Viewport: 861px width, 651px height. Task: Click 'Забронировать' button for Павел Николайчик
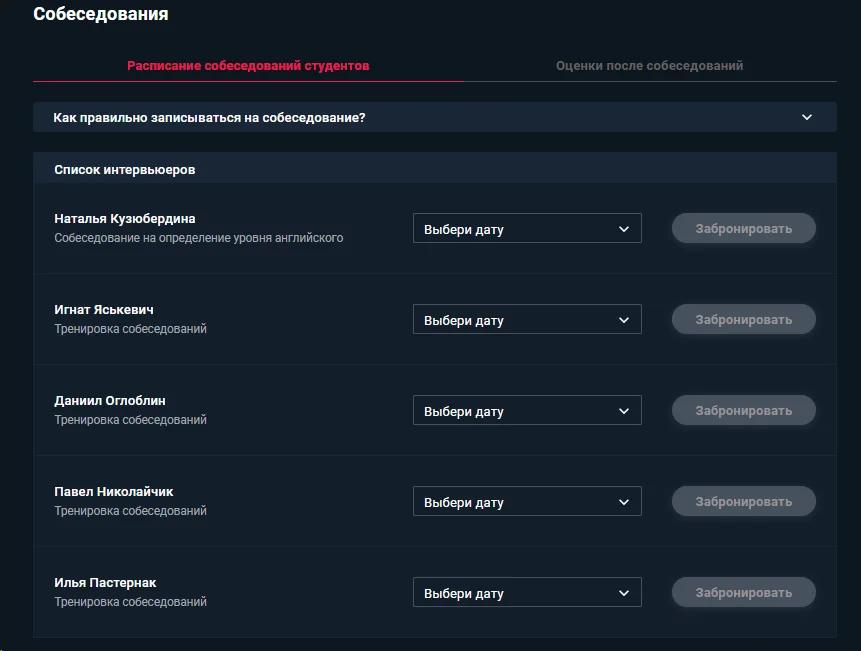click(743, 501)
